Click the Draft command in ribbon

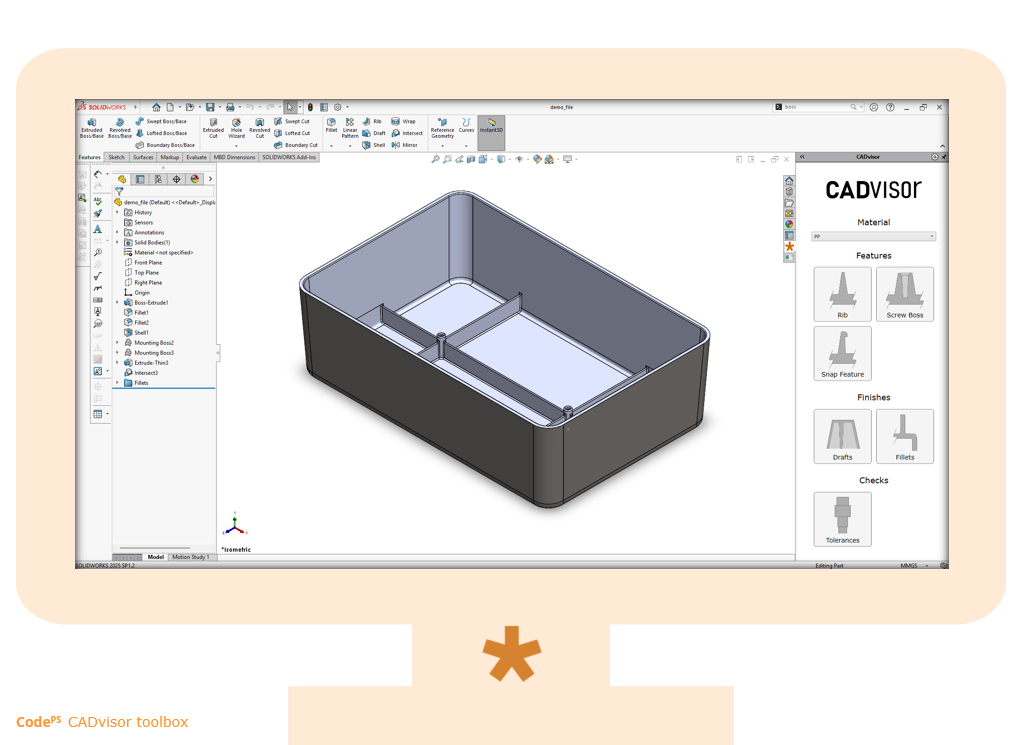coord(374,133)
